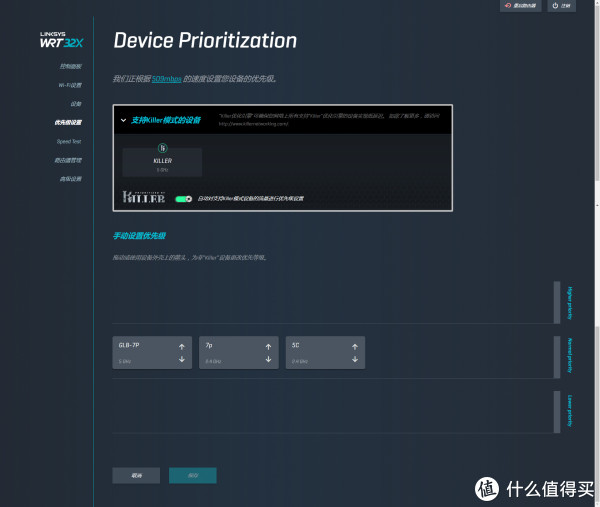
Task: Select the KILLER 5 GHz device card
Action: point(162,162)
